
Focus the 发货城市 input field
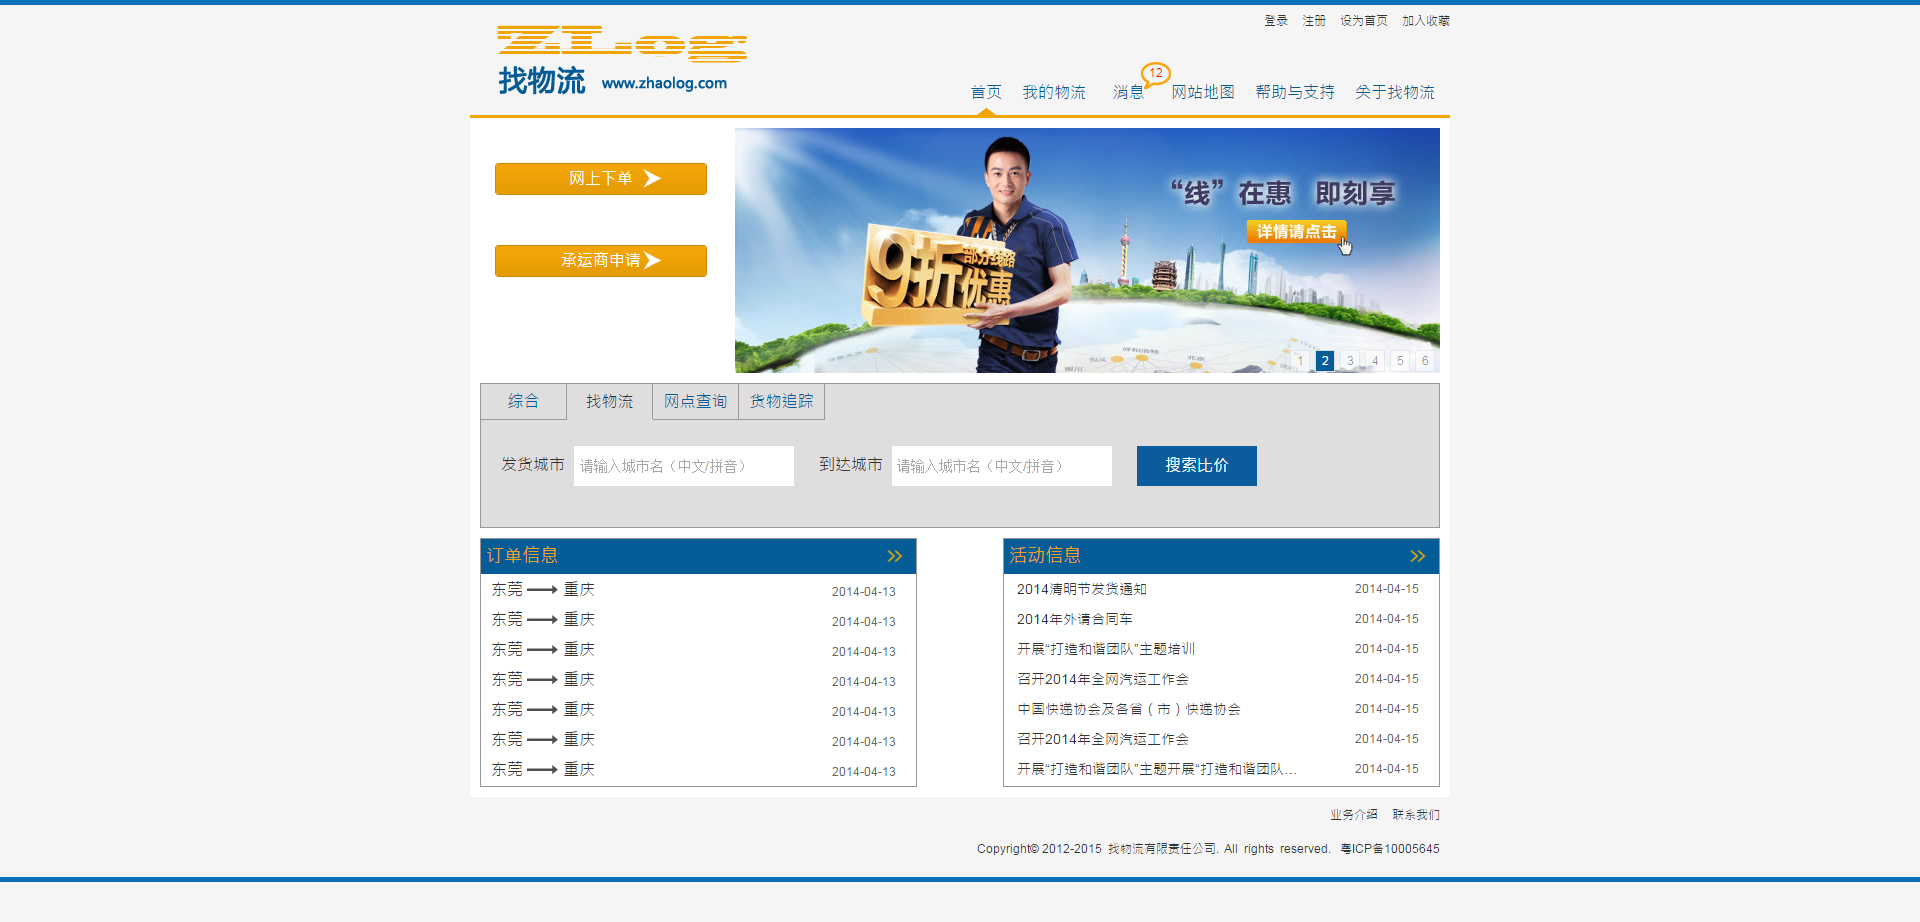tap(684, 466)
